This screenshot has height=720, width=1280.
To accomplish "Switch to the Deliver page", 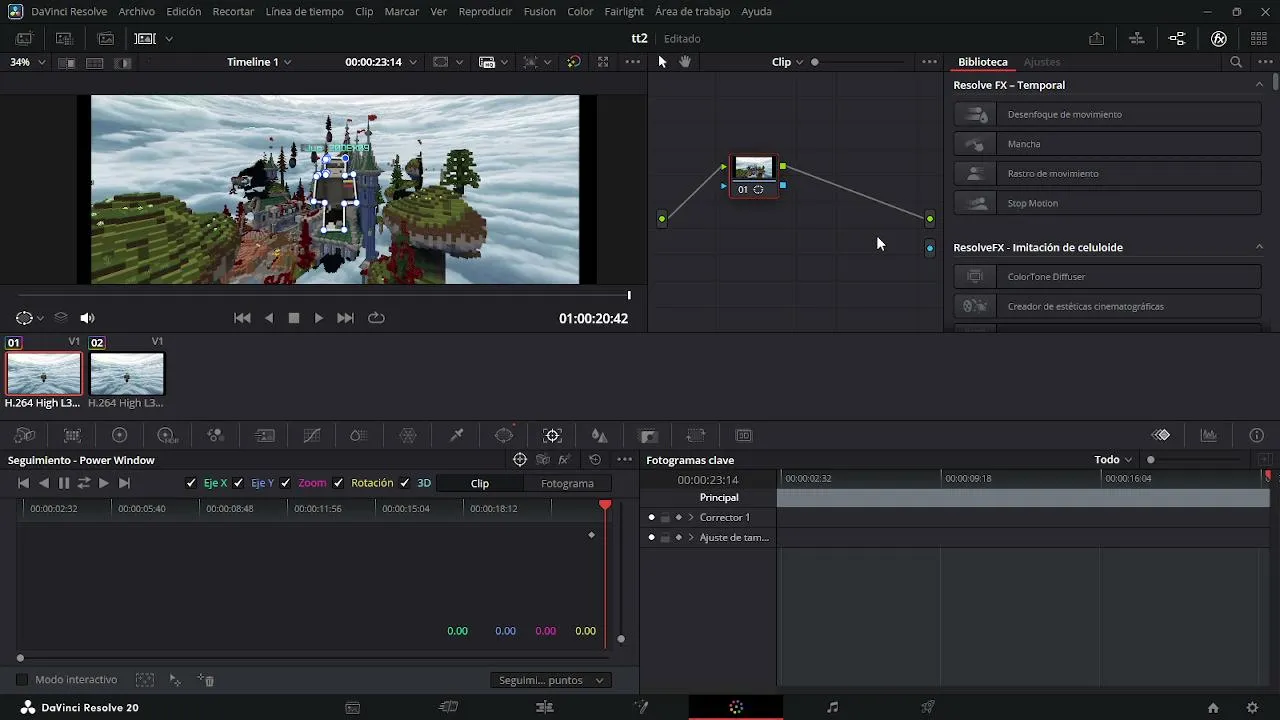I will (928, 707).
